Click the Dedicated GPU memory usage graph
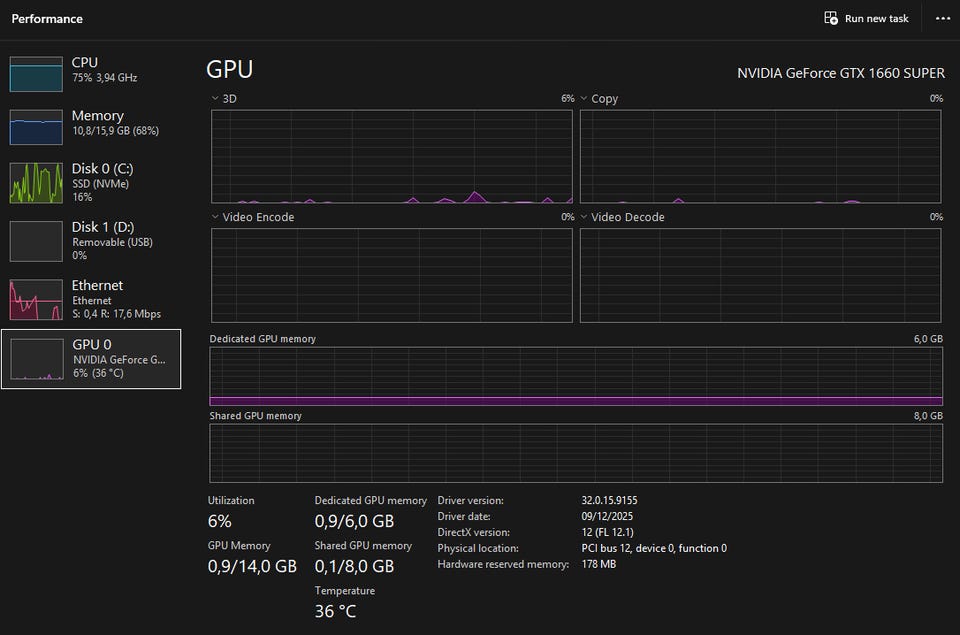Image resolution: width=960 pixels, height=635 pixels. point(576,377)
